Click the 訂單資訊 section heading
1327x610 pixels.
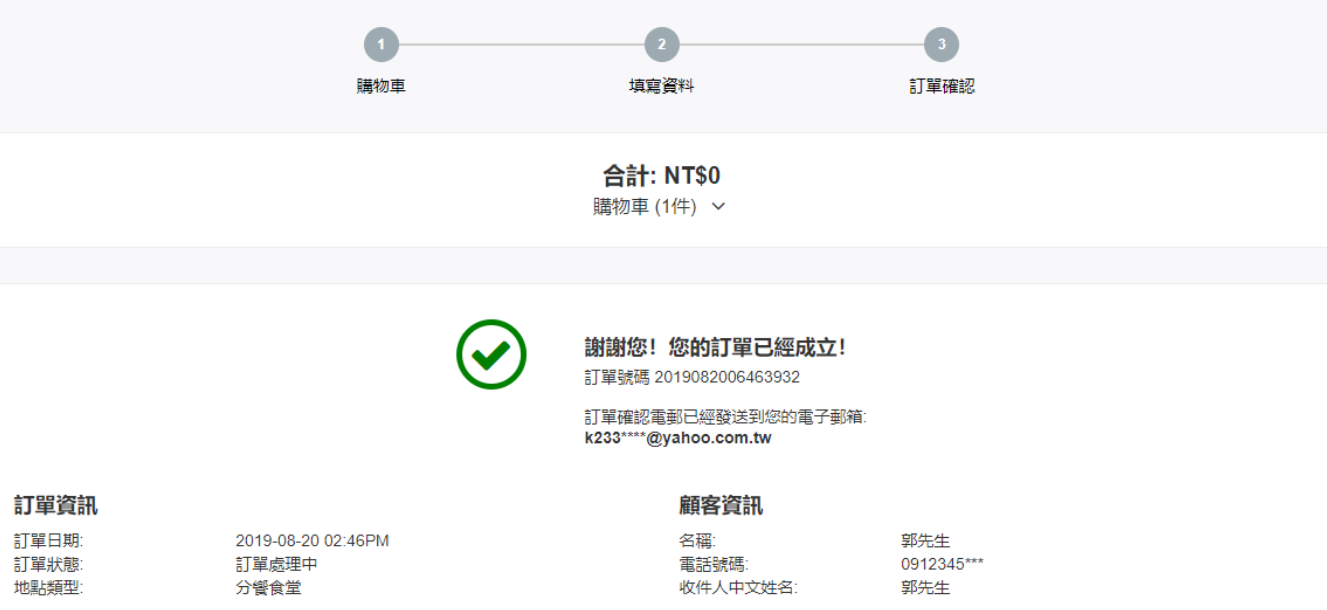tap(56, 505)
